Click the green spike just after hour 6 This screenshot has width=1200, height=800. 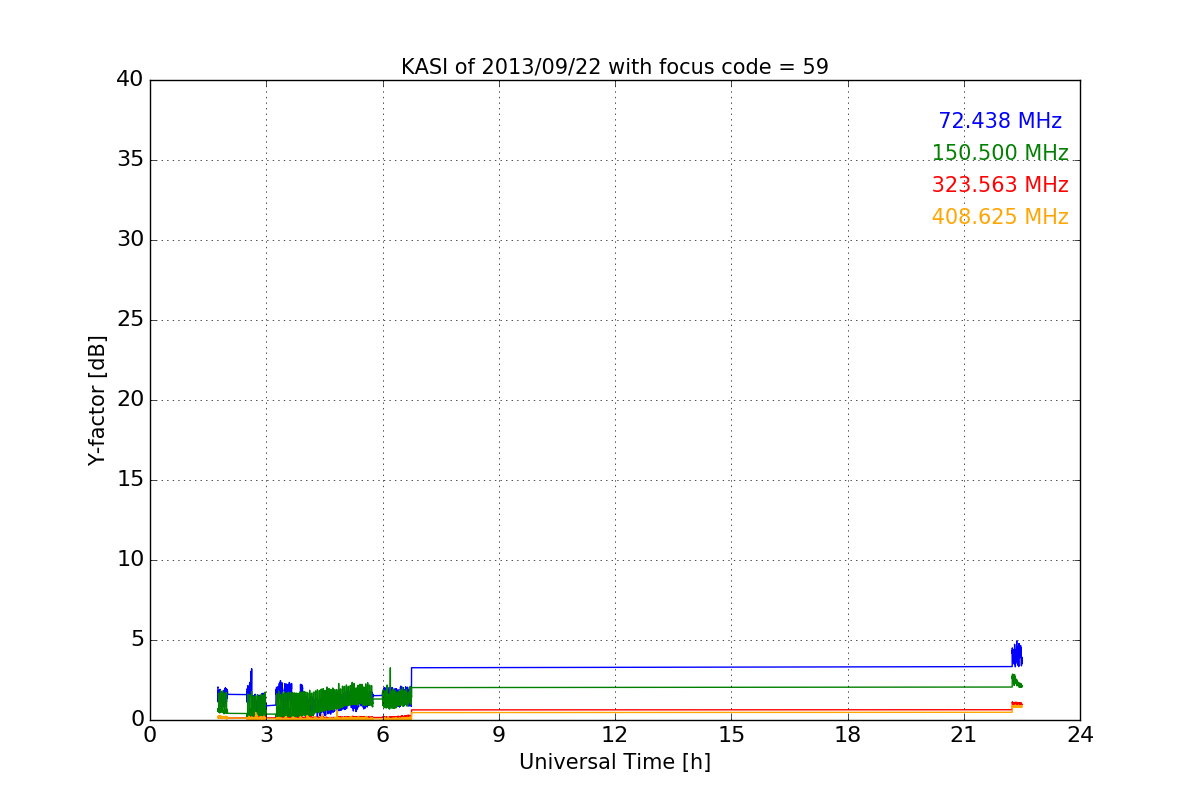(x=390, y=676)
